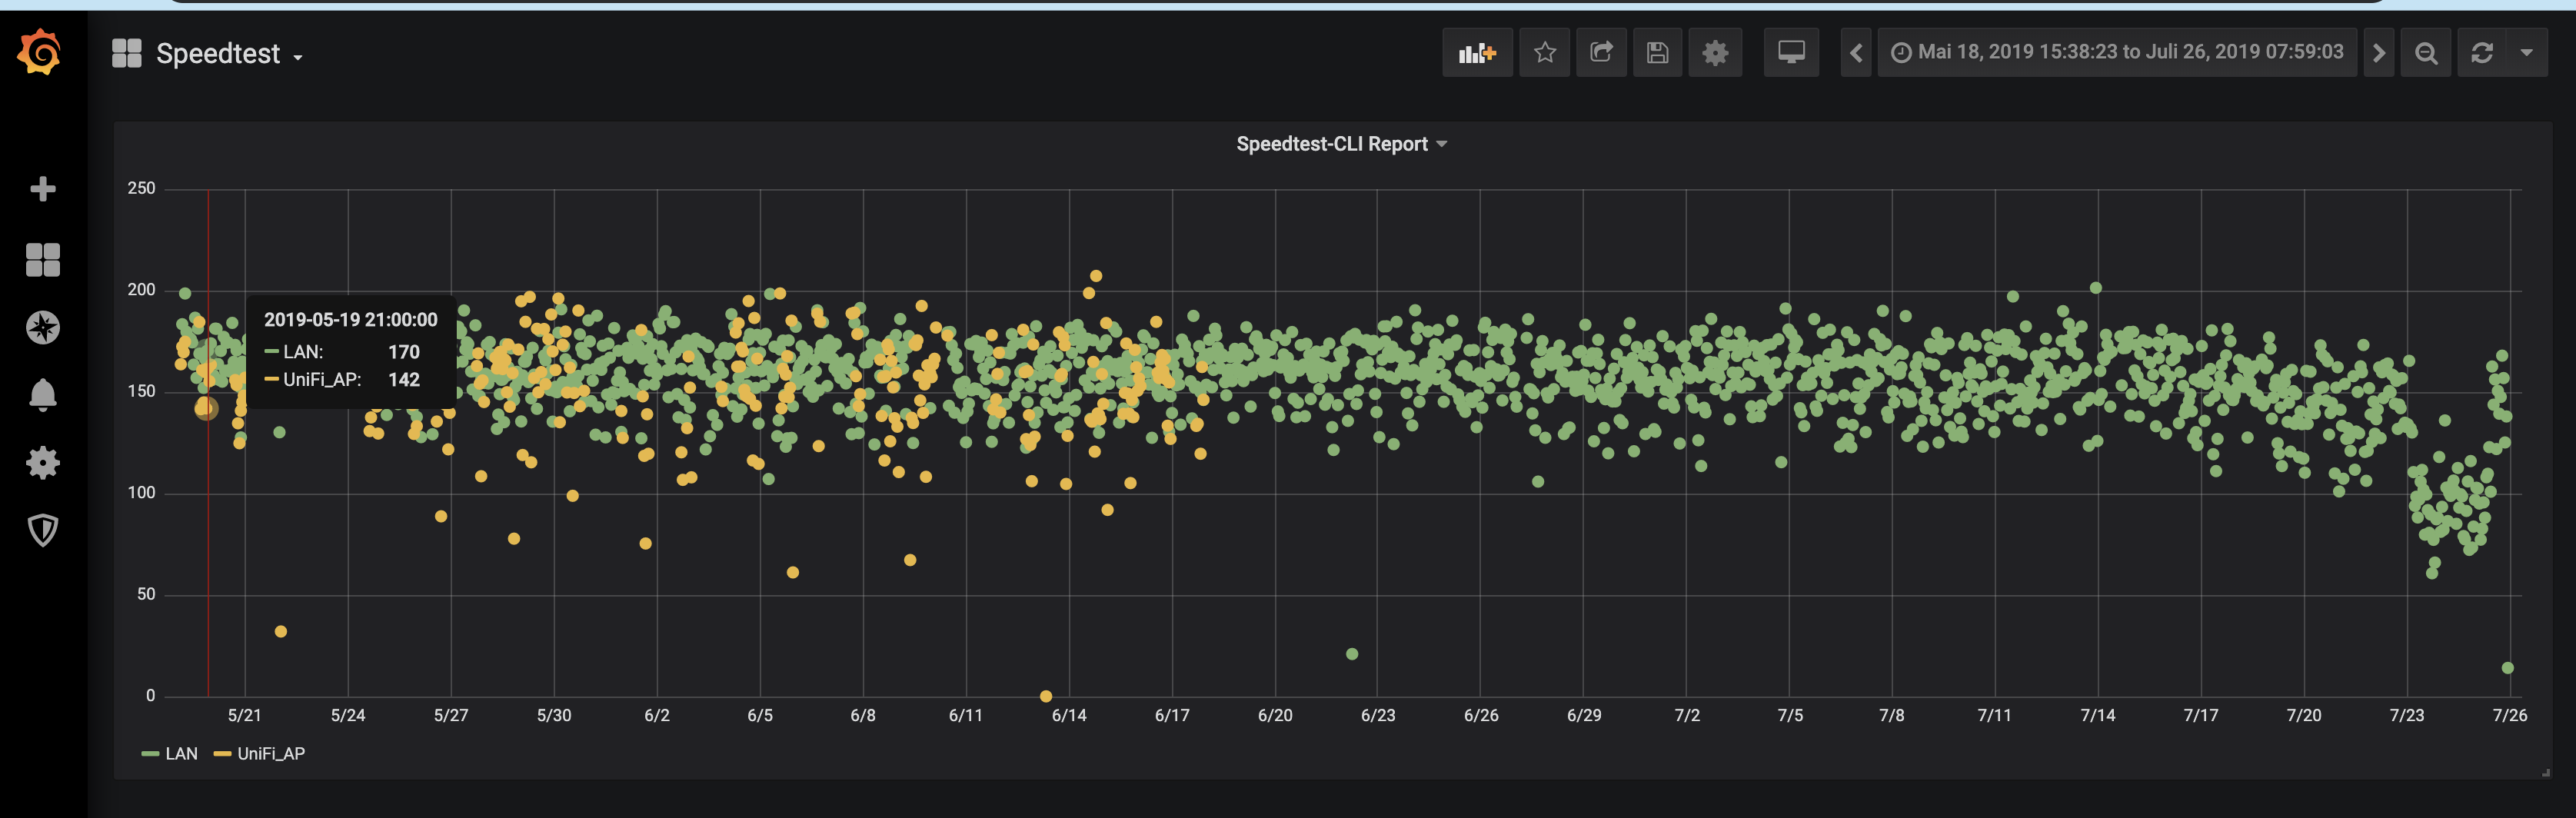
Task: Open the refresh interval dropdown arrow
Action: [x=2527, y=53]
